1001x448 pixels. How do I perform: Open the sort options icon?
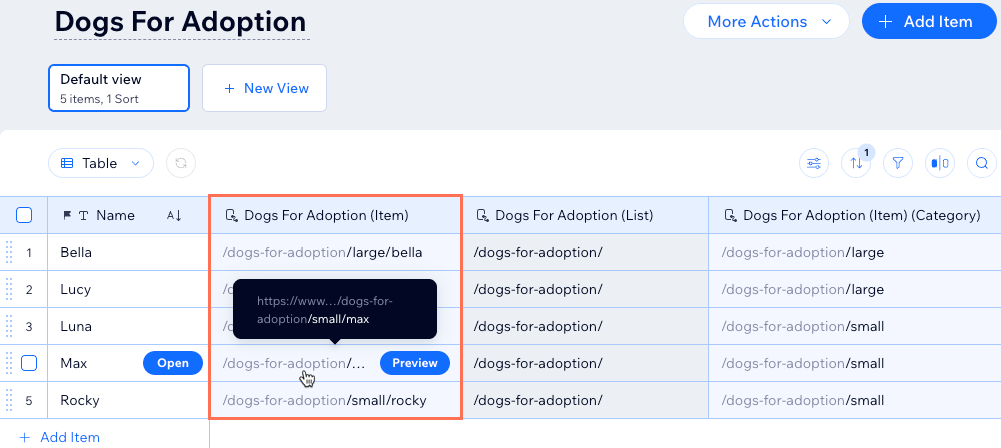856,163
